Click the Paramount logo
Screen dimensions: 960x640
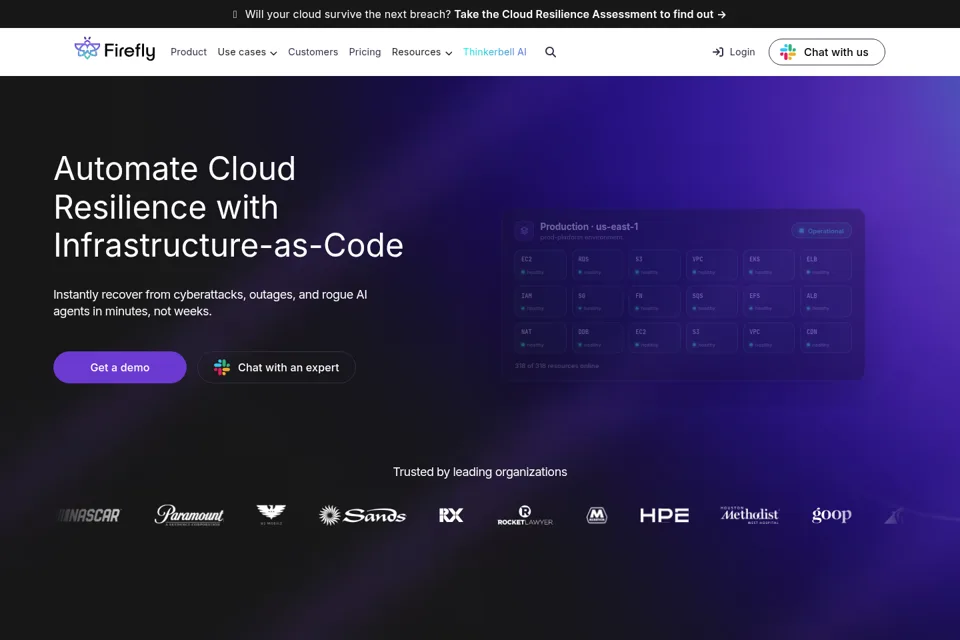tap(189, 515)
